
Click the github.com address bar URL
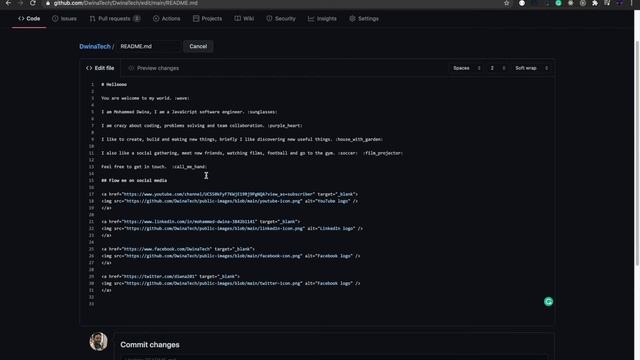click(126, 3)
